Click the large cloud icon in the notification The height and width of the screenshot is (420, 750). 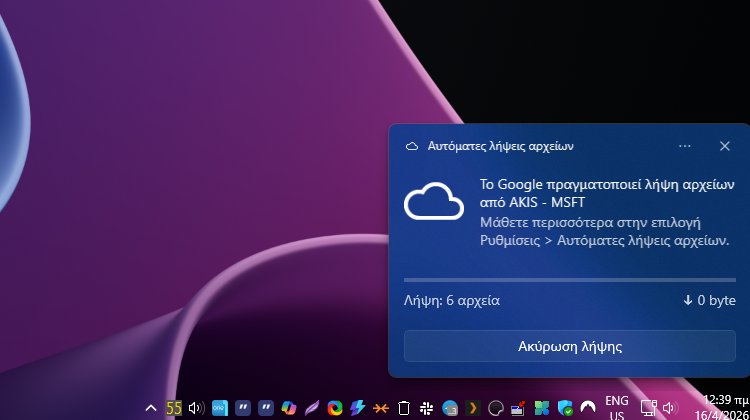point(433,204)
